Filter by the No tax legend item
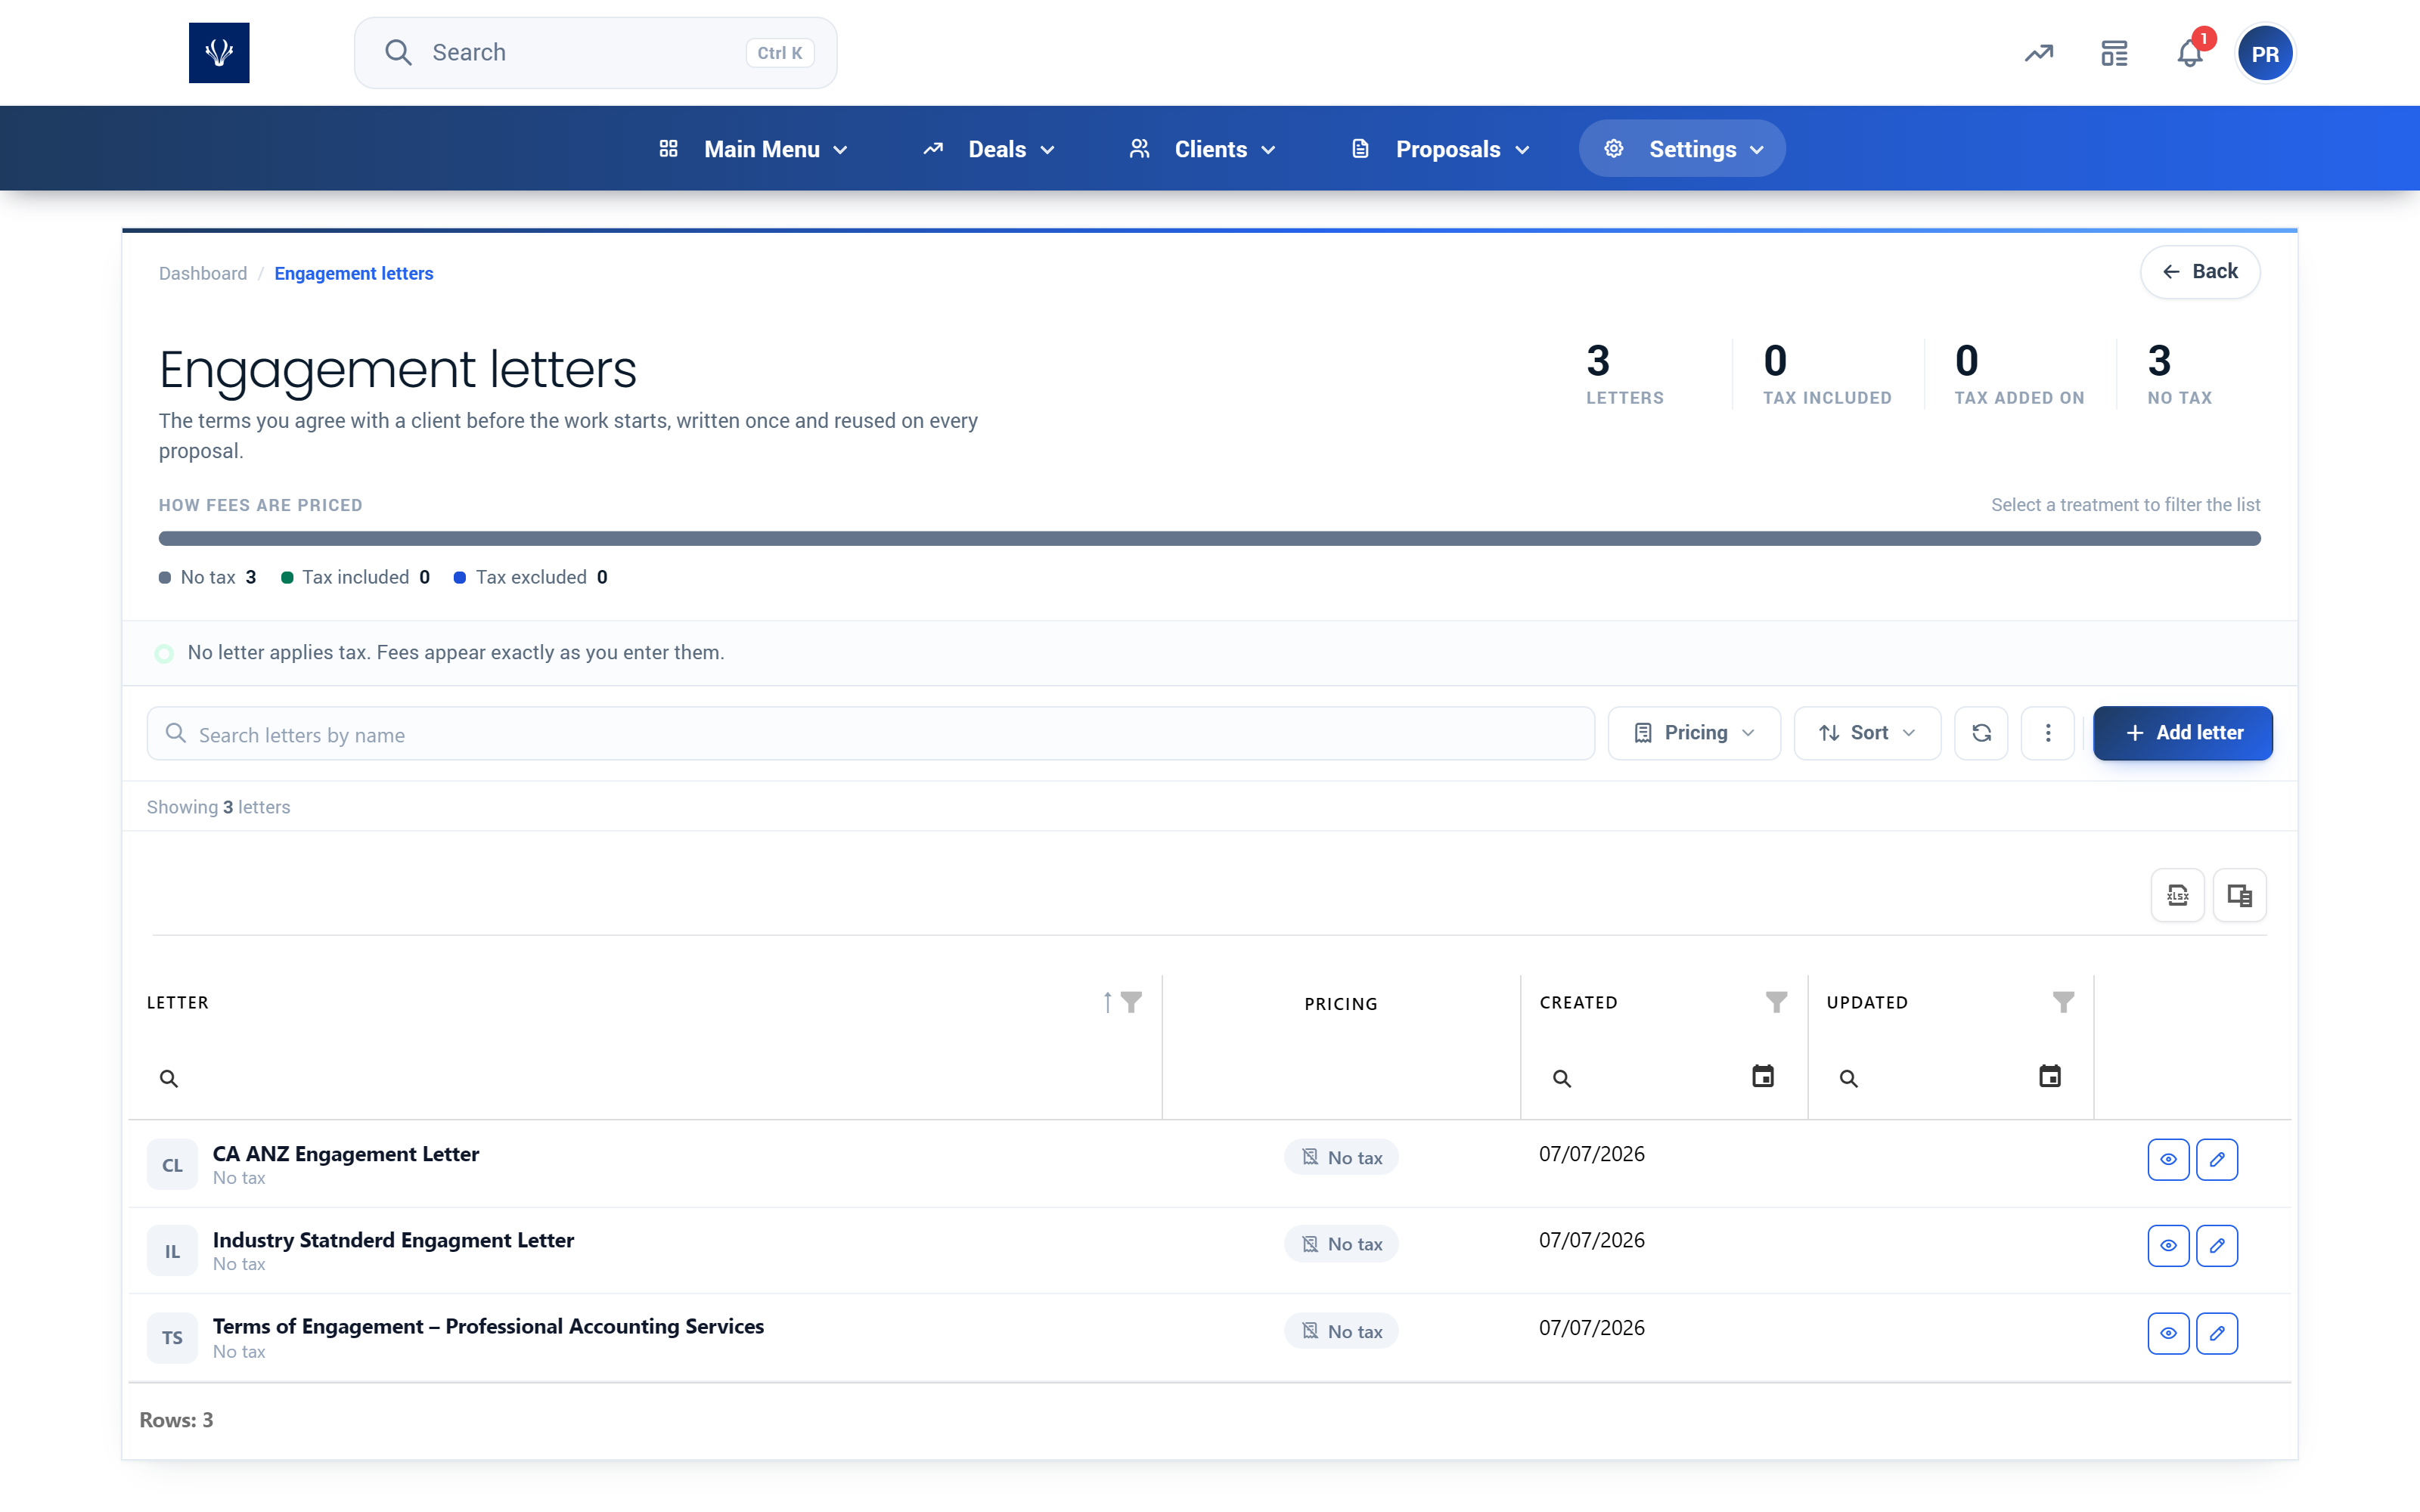This screenshot has width=2420, height=1512. 208,577
